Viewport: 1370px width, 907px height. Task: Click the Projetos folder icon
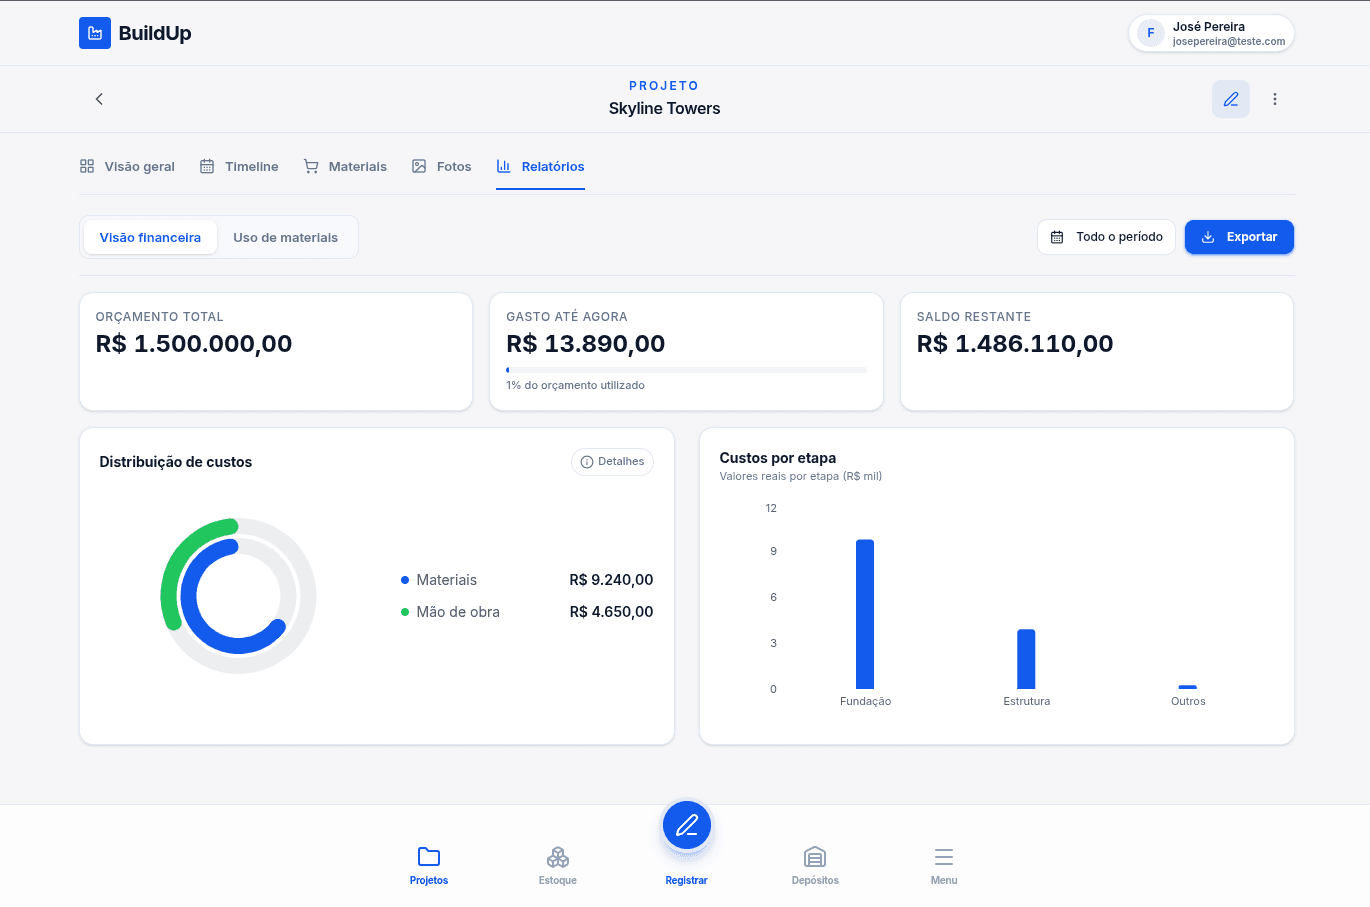(428, 858)
